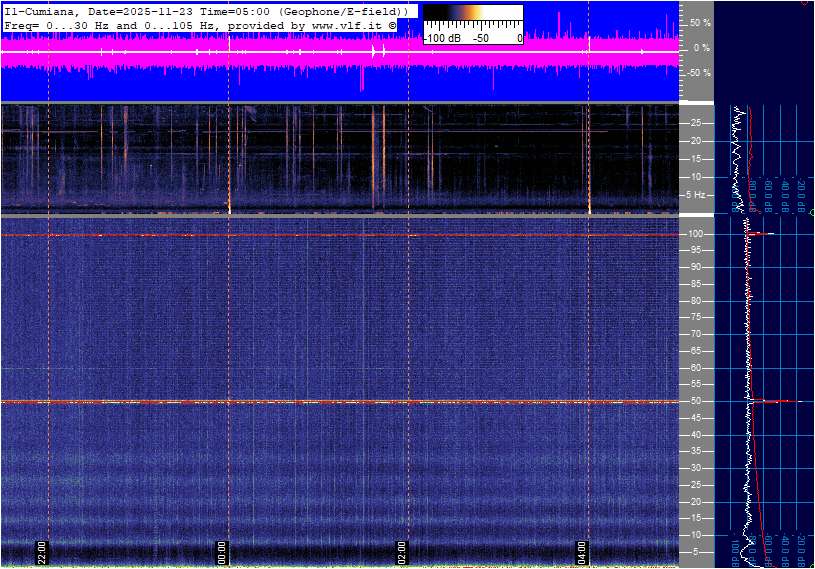The image size is (815, 569).
Task: Click the -100 dB label on color scale
Action: [x=441, y=38]
